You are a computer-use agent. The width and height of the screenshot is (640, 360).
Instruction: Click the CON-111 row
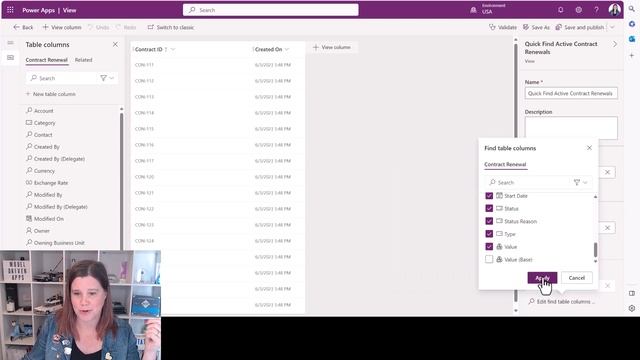tap(218, 65)
